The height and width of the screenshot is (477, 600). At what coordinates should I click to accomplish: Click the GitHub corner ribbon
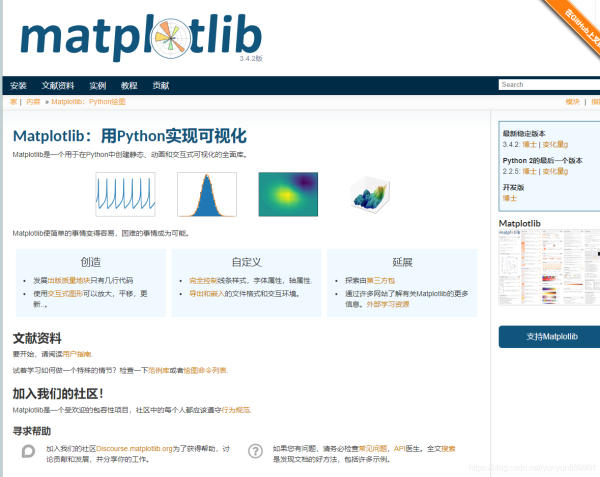coord(577,20)
